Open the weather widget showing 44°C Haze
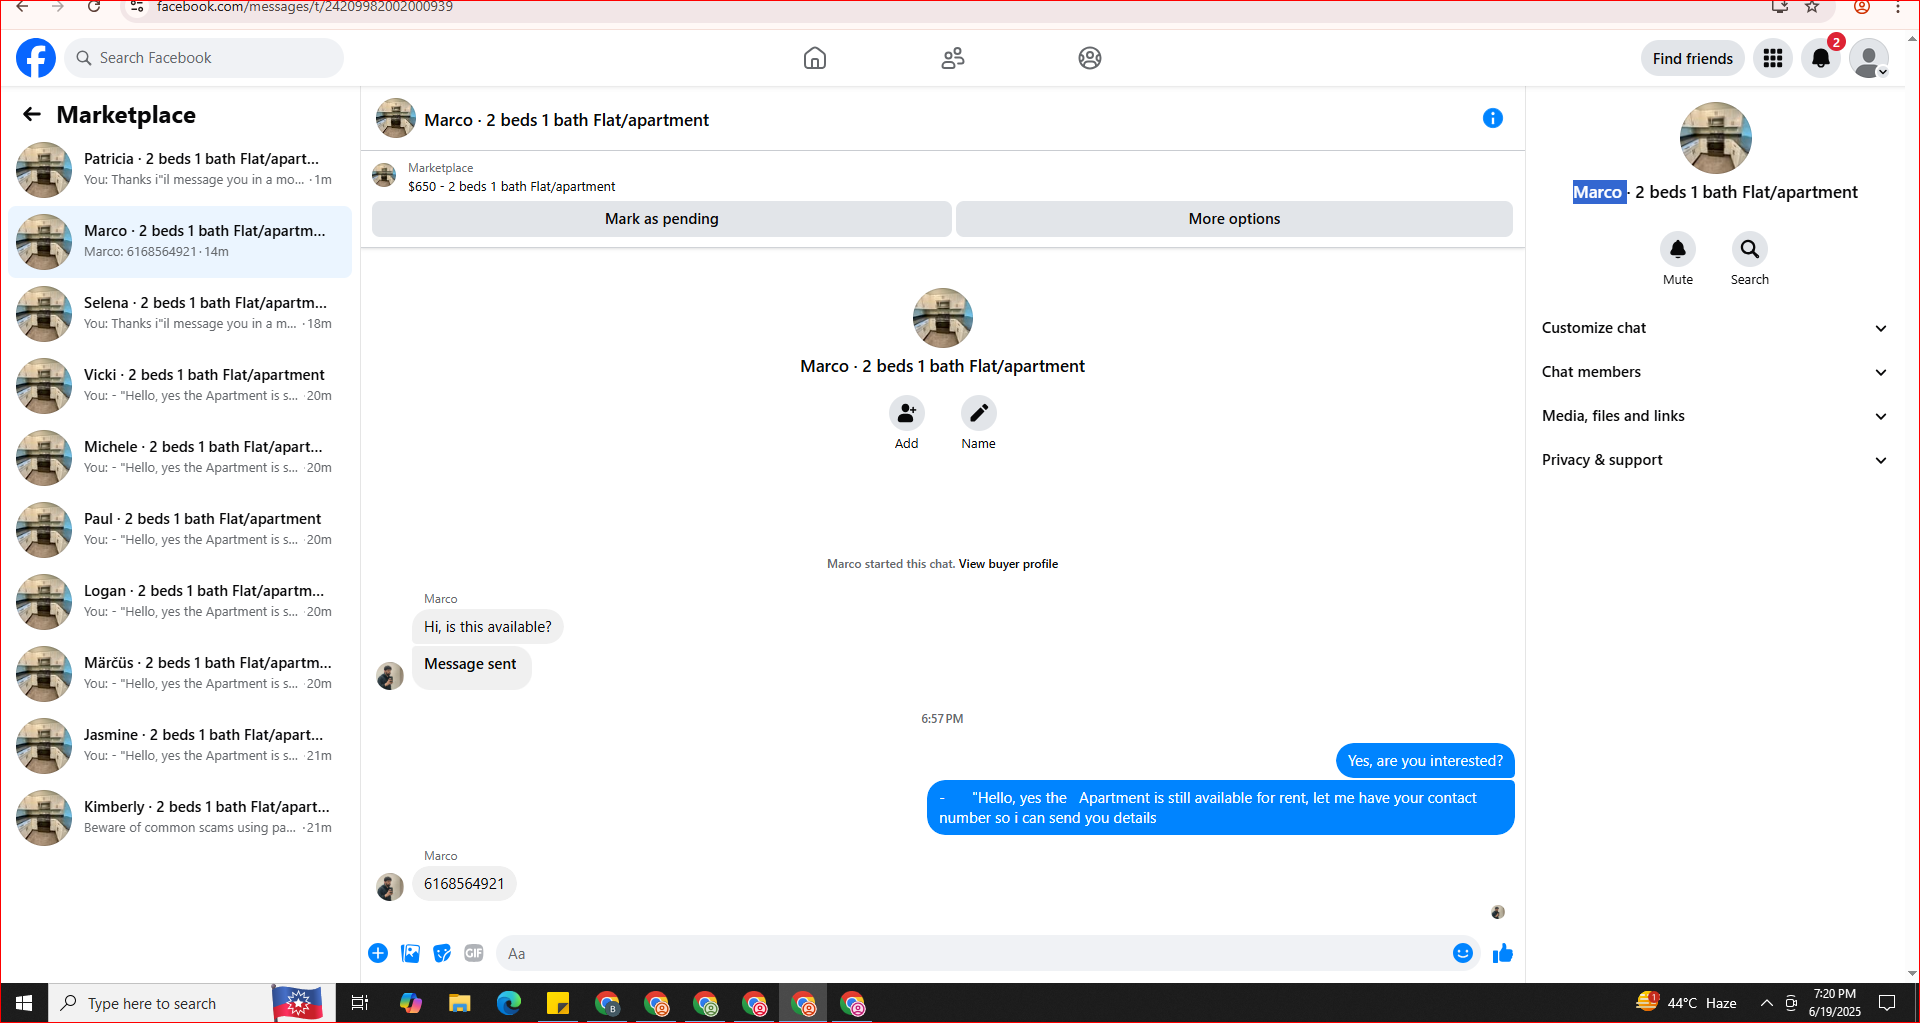 (1686, 1003)
